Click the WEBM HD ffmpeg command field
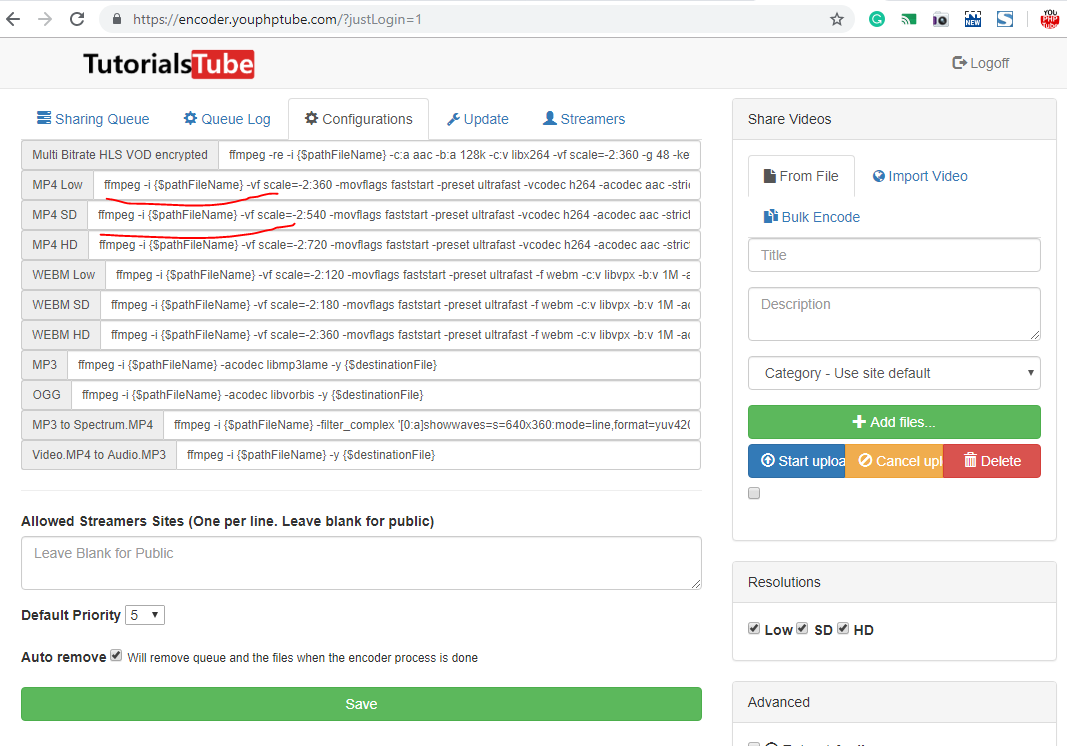Viewport: 1067px width, 746px height. tap(400, 335)
